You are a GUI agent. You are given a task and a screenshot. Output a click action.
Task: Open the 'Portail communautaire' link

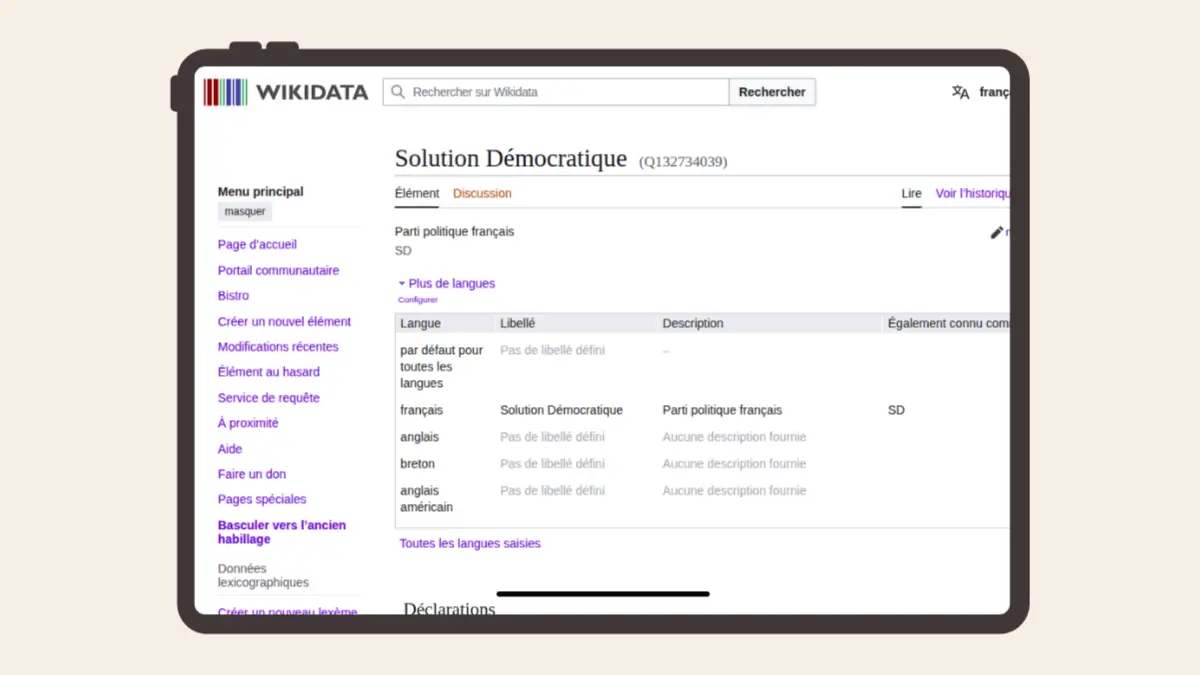click(279, 271)
